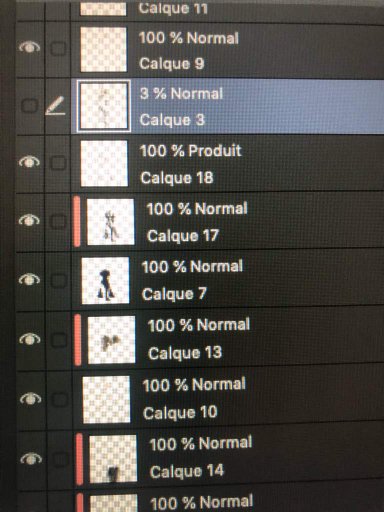
Task: Click the Calque 17 layer thumbnail
Action: coord(110,222)
